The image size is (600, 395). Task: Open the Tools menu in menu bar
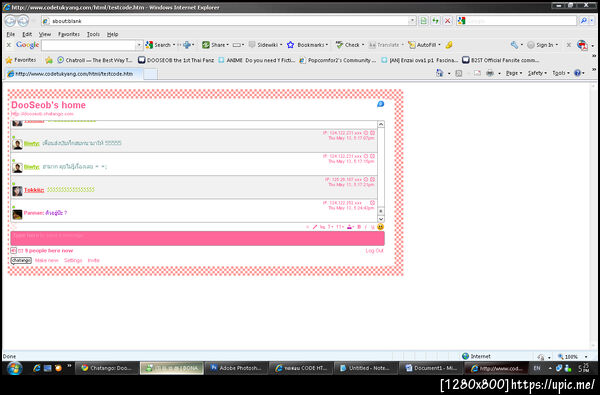click(x=93, y=34)
